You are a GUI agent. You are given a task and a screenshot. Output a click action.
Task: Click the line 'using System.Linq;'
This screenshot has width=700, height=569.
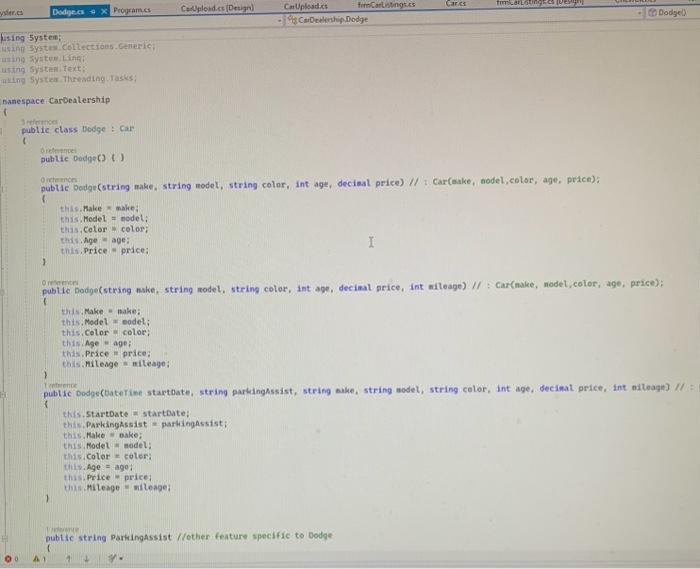(43, 58)
